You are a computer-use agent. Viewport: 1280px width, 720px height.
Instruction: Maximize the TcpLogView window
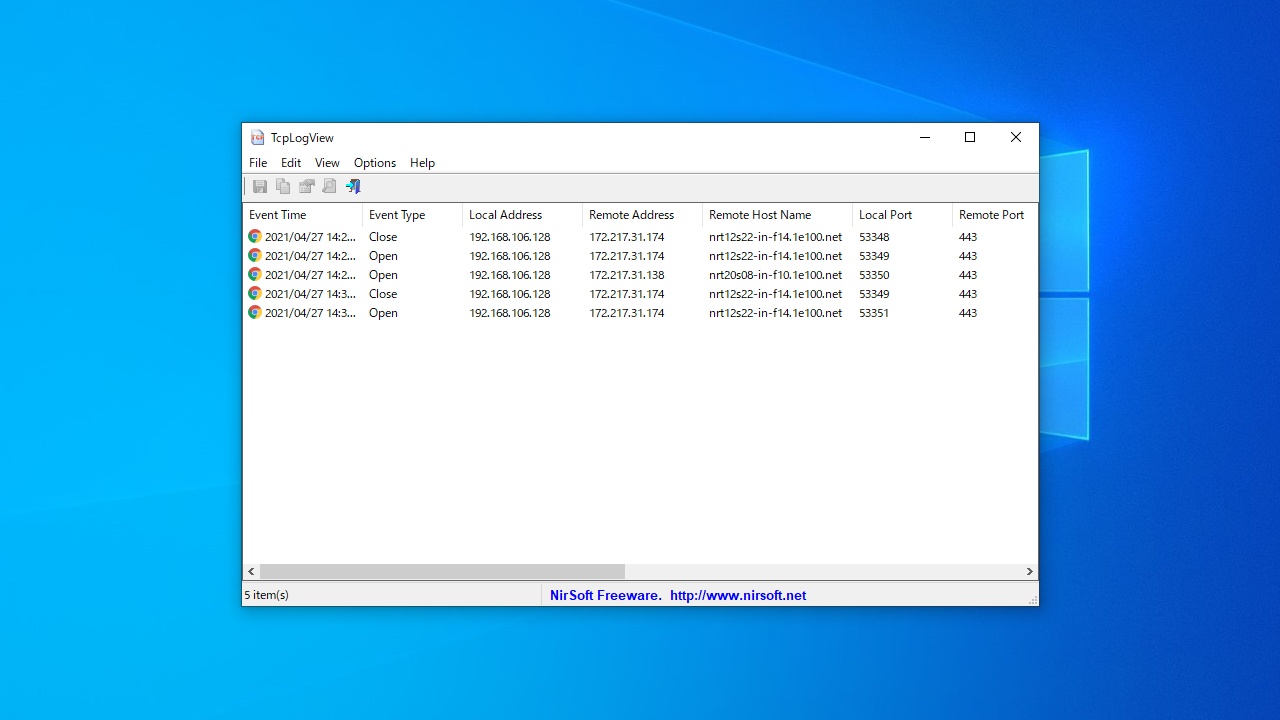pyautogui.click(x=970, y=138)
